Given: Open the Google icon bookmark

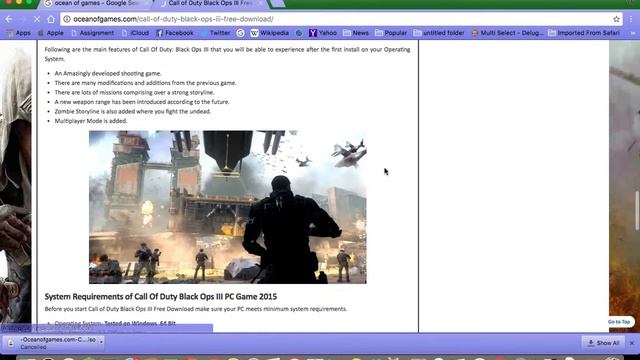Looking at the screenshot, I should (240, 33).
